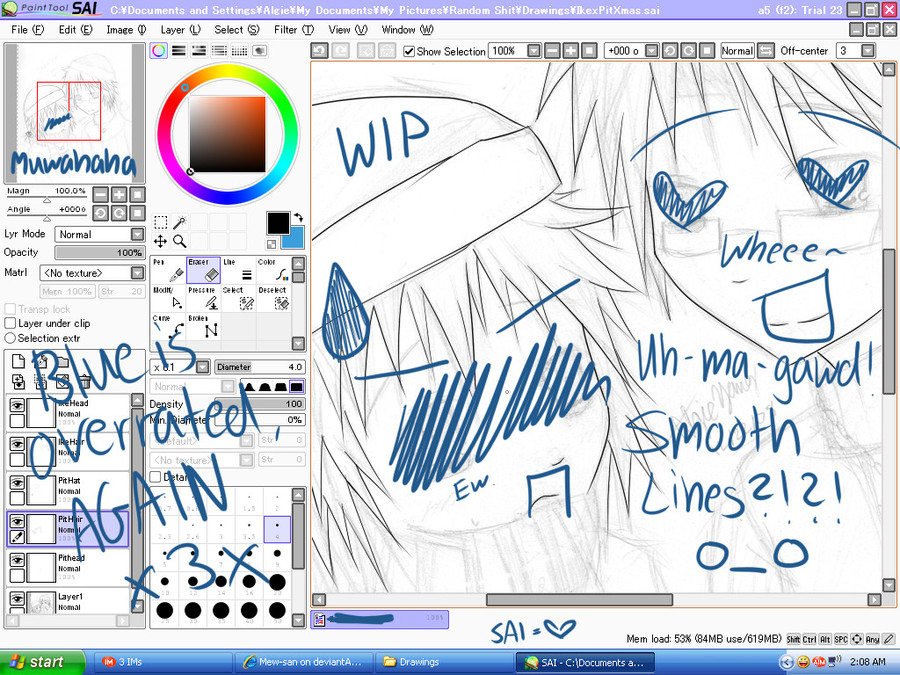Hide the PitHat layer

pos(17,483)
